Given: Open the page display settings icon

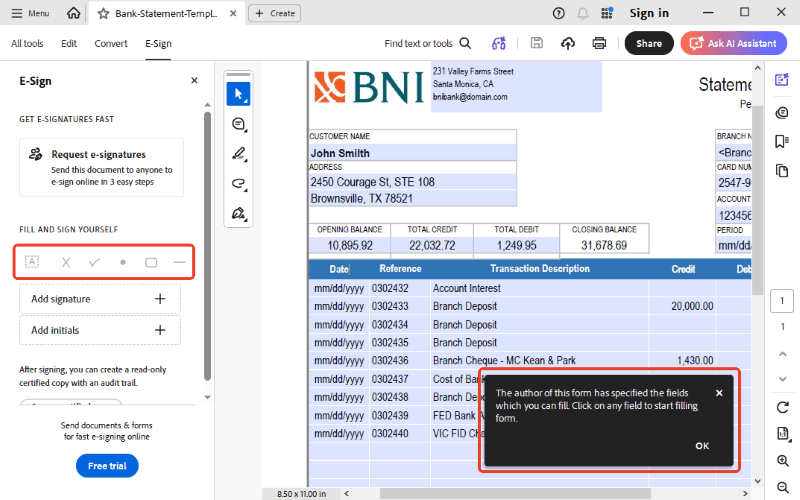Looking at the screenshot, I should [782, 434].
